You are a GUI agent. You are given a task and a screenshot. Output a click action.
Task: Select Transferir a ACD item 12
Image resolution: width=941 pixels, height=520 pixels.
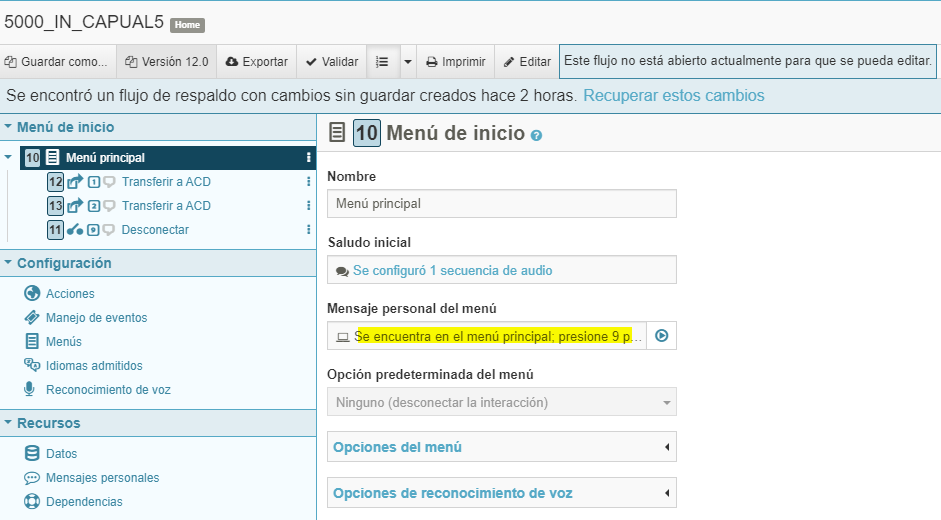tap(166, 181)
